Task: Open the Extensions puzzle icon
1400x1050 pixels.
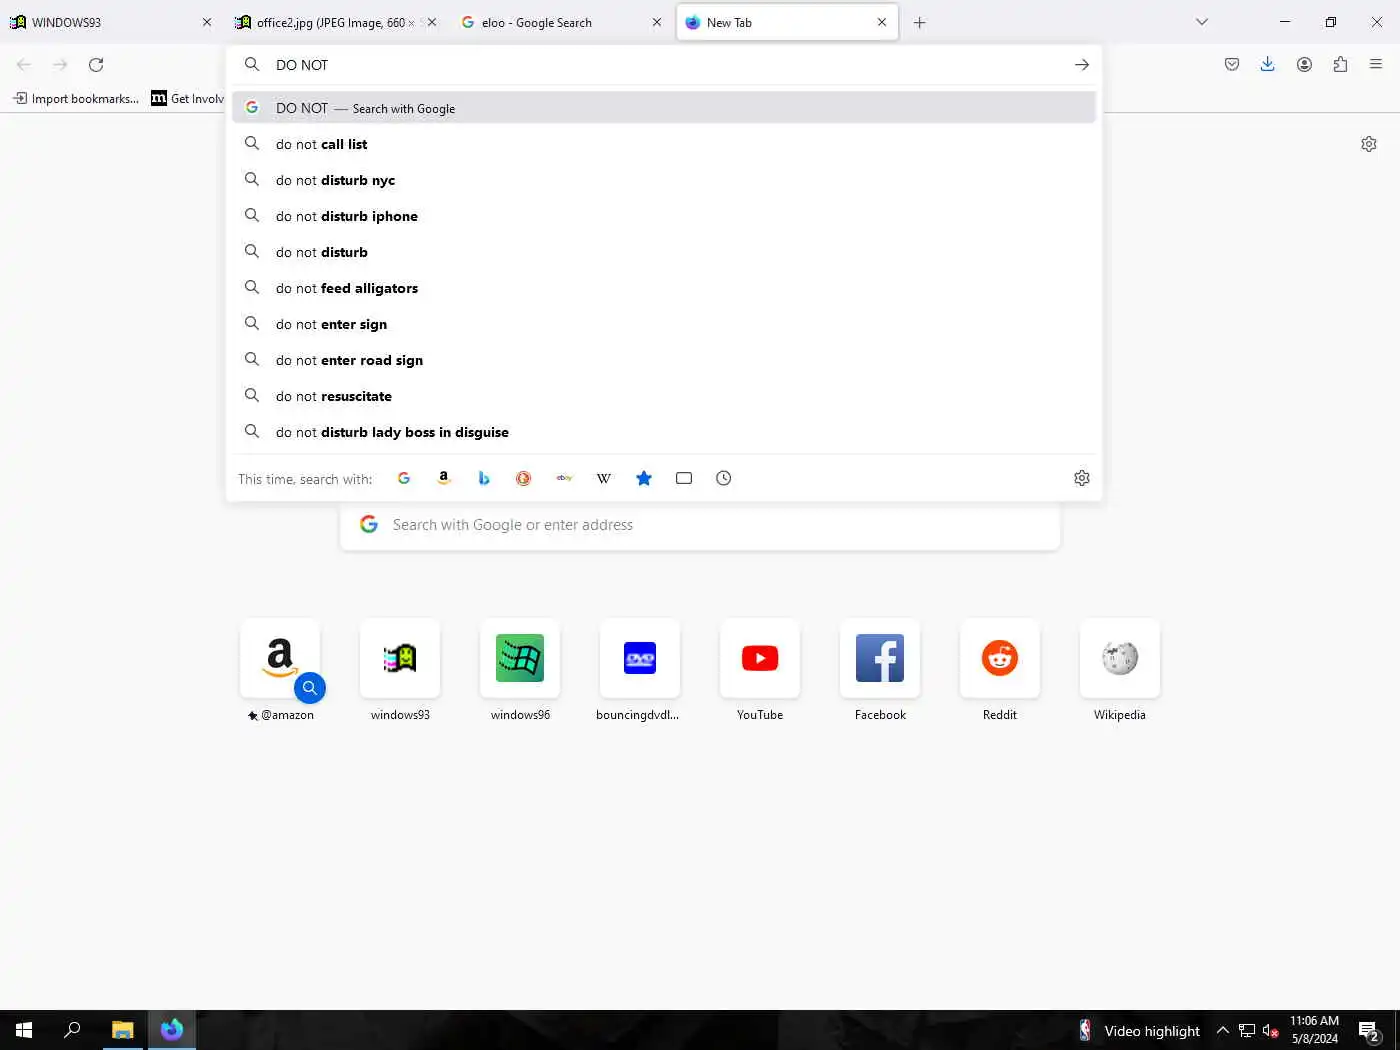Action: (x=1340, y=65)
